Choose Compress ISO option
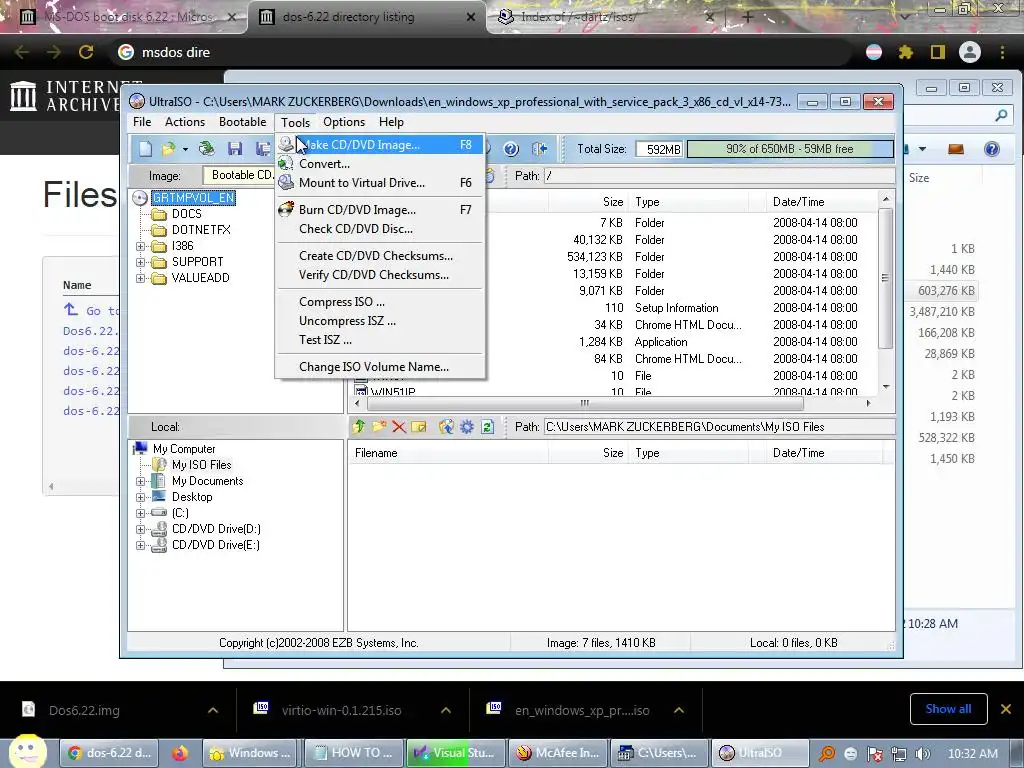Screen dimensions: 1024x768 click(379, 302)
